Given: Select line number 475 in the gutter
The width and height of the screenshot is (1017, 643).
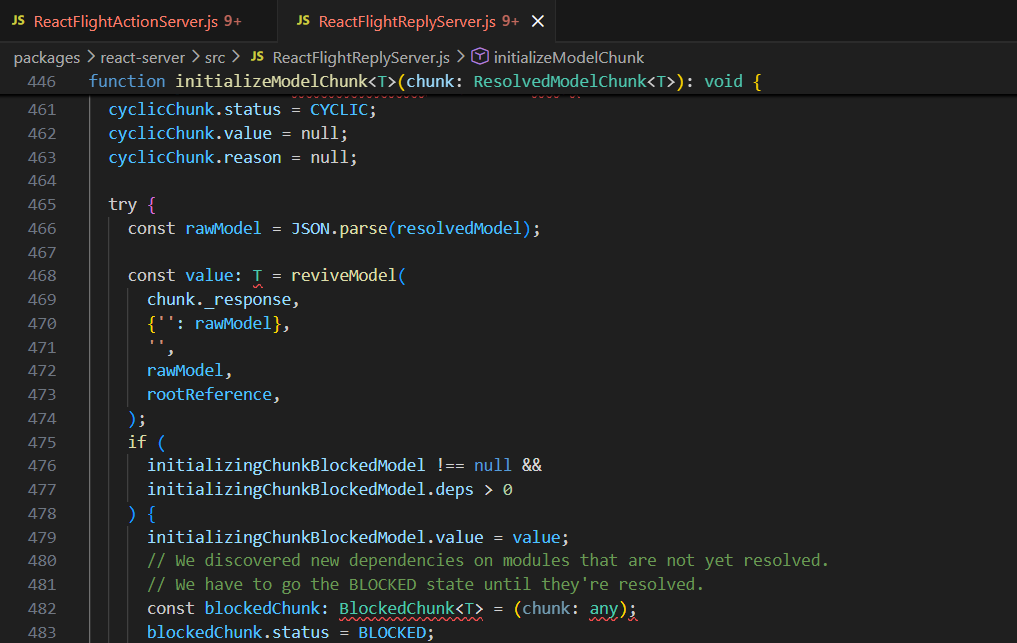Looking at the screenshot, I should pyautogui.click(x=42, y=442).
